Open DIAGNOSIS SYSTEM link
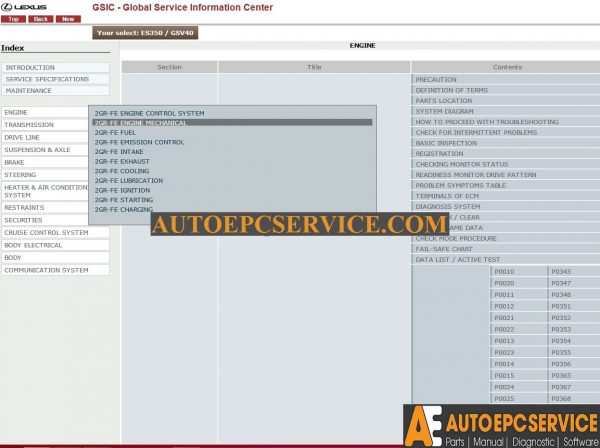The image size is (600, 448). (x=506, y=207)
